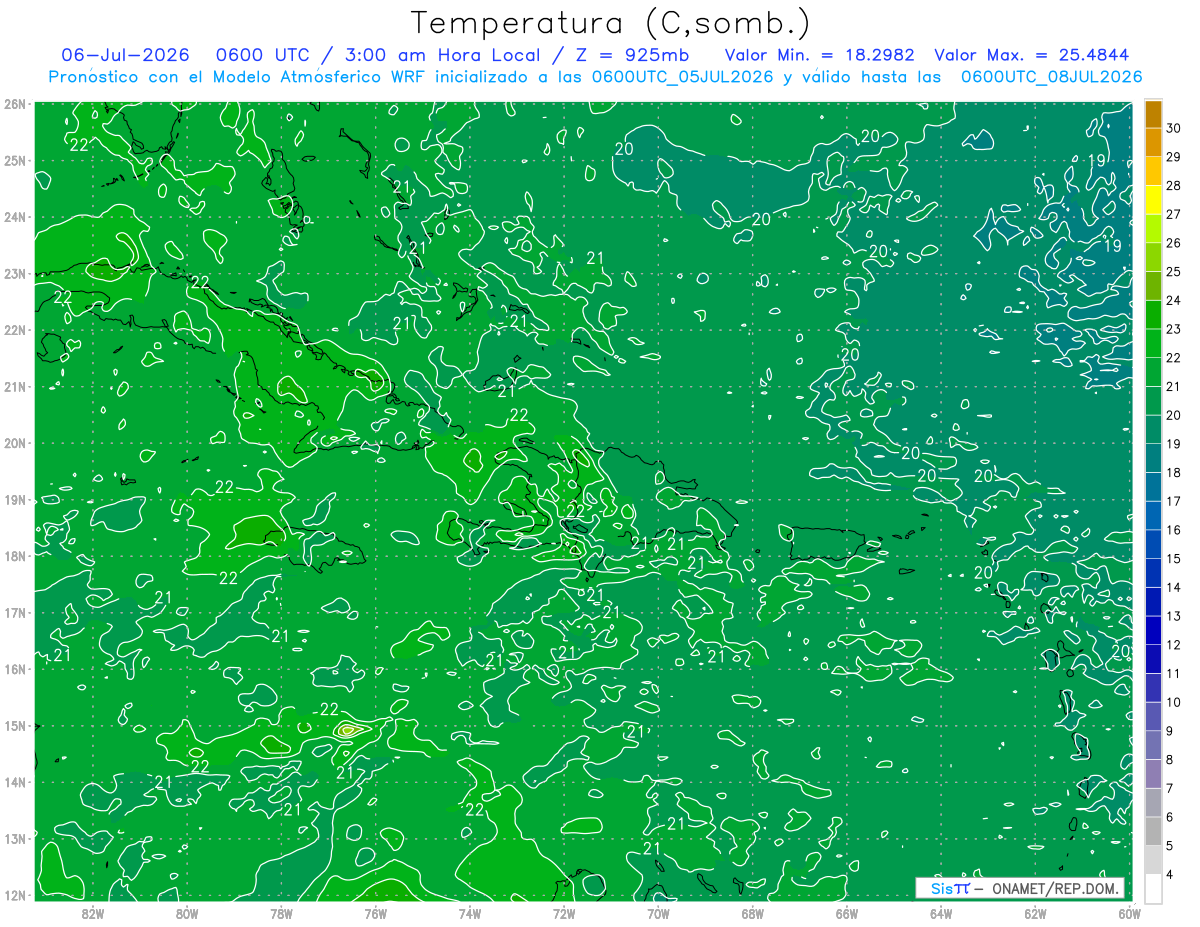Click the blue legend swatch between 14 and 15

1153,573
